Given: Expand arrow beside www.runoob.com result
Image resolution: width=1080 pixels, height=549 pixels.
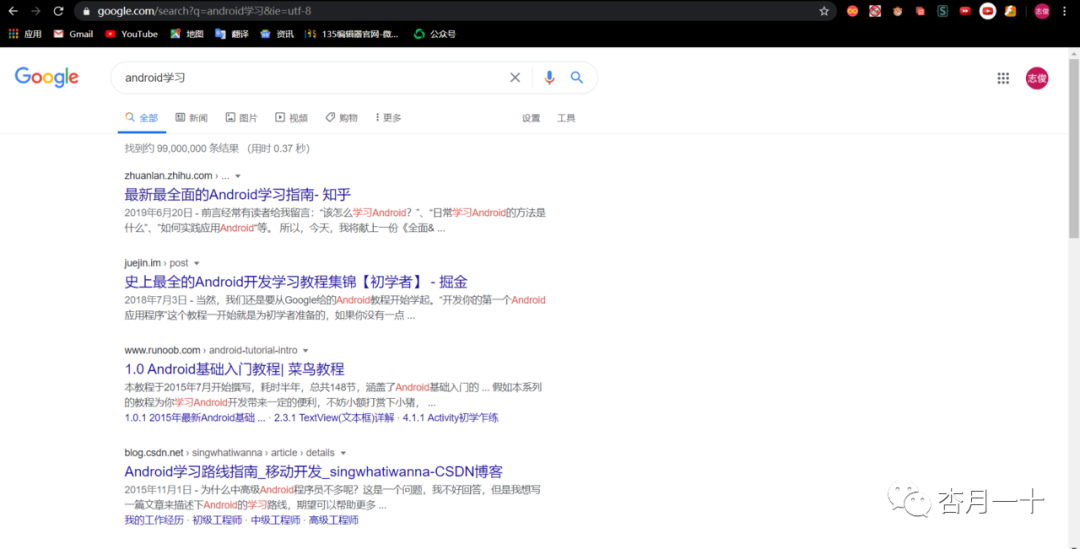Looking at the screenshot, I should click(x=305, y=351).
